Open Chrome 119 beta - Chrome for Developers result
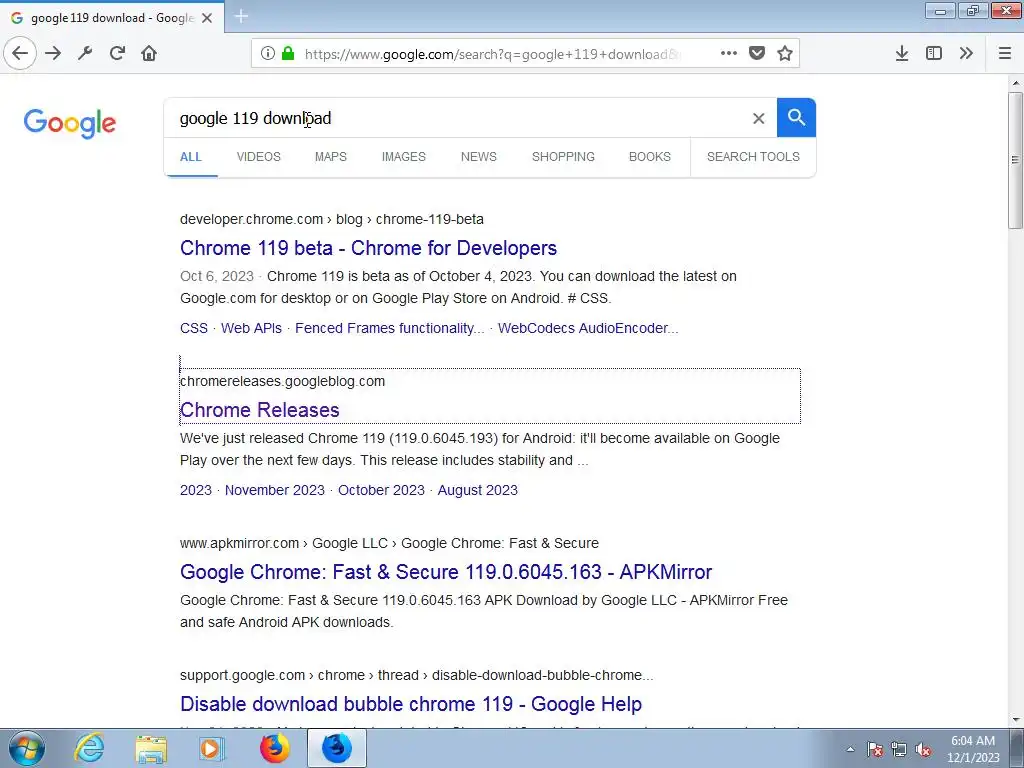 coord(368,248)
